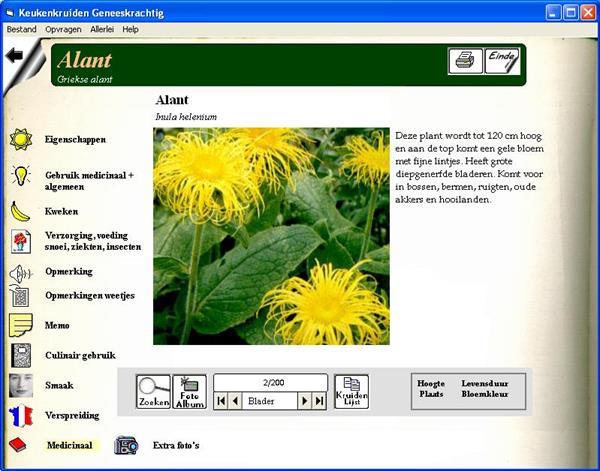Click the speaker icon for Opmerking
600x471 pixels.
(x=20, y=273)
